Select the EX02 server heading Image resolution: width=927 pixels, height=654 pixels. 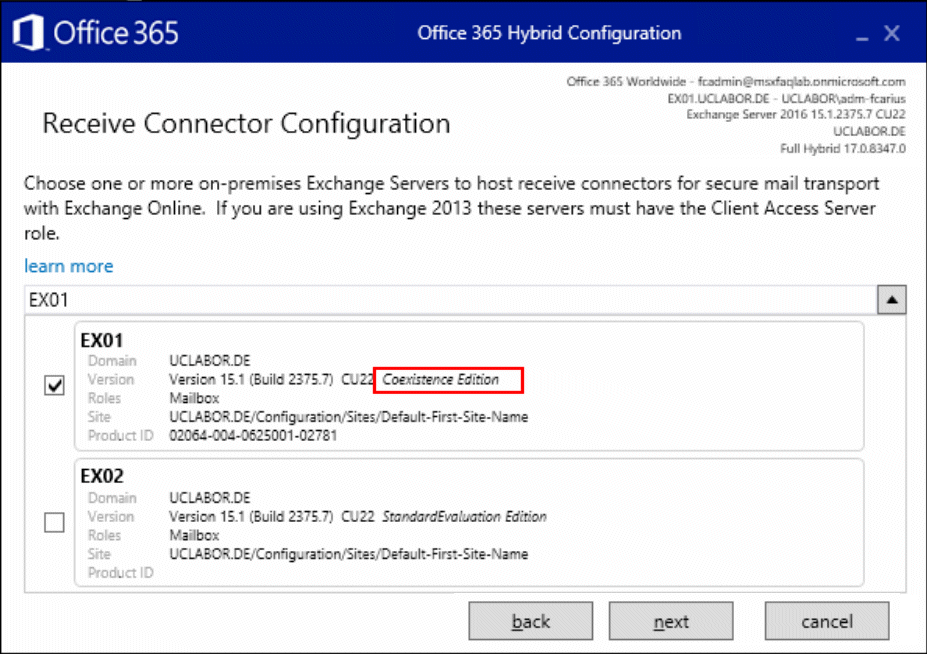pos(102,476)
